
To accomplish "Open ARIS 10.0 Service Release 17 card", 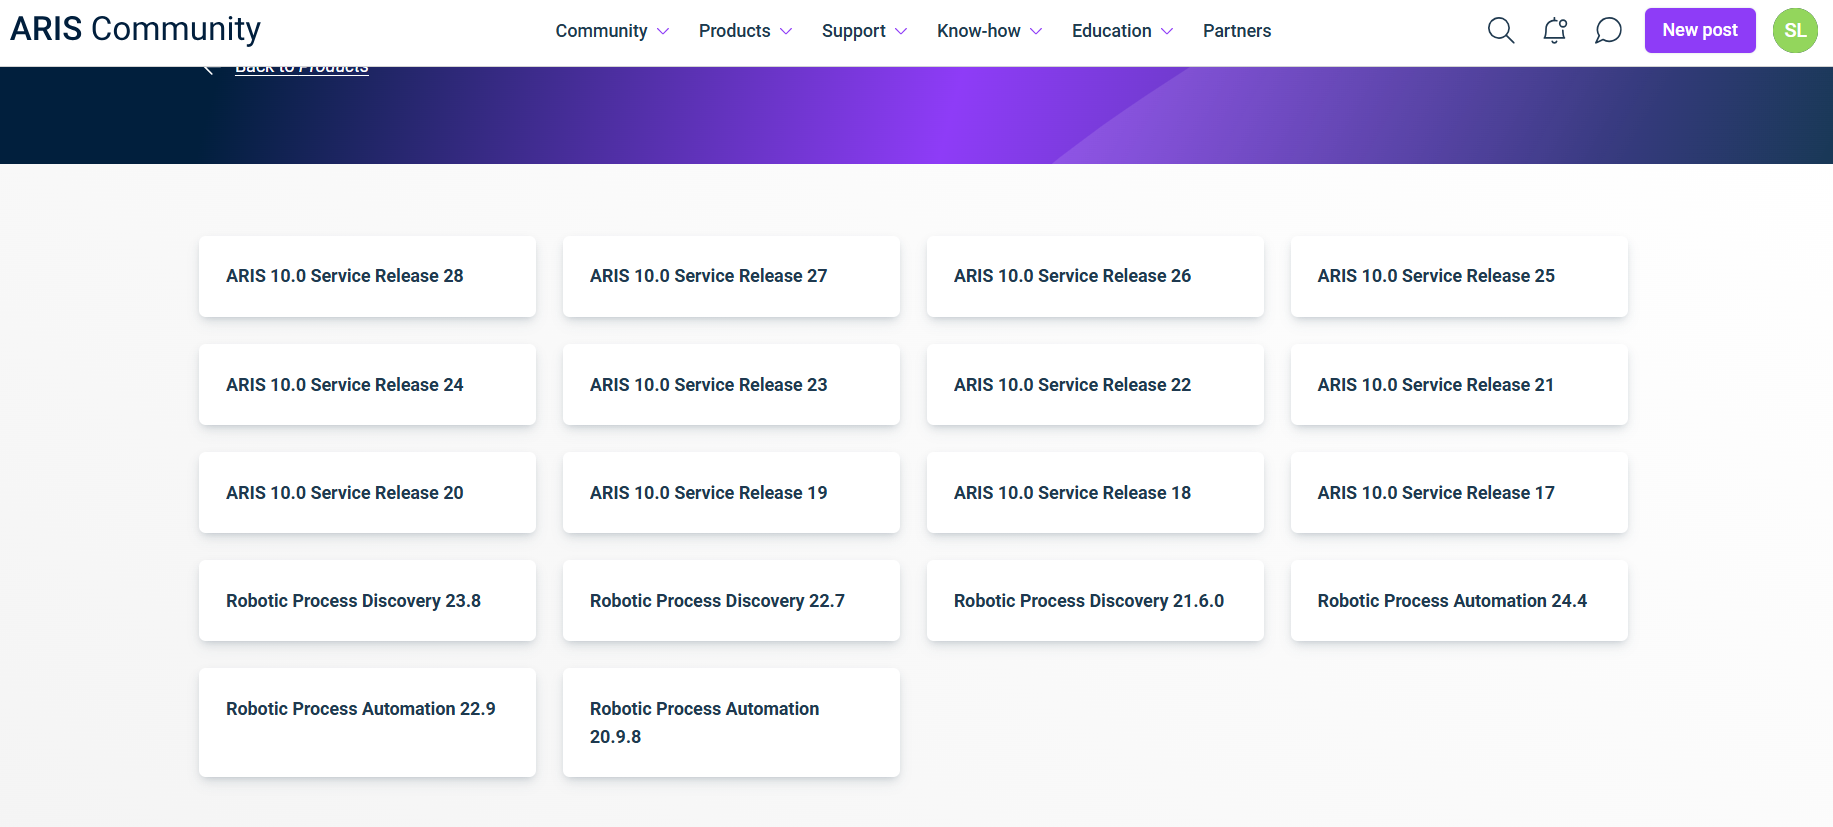I will point(1459,493).
